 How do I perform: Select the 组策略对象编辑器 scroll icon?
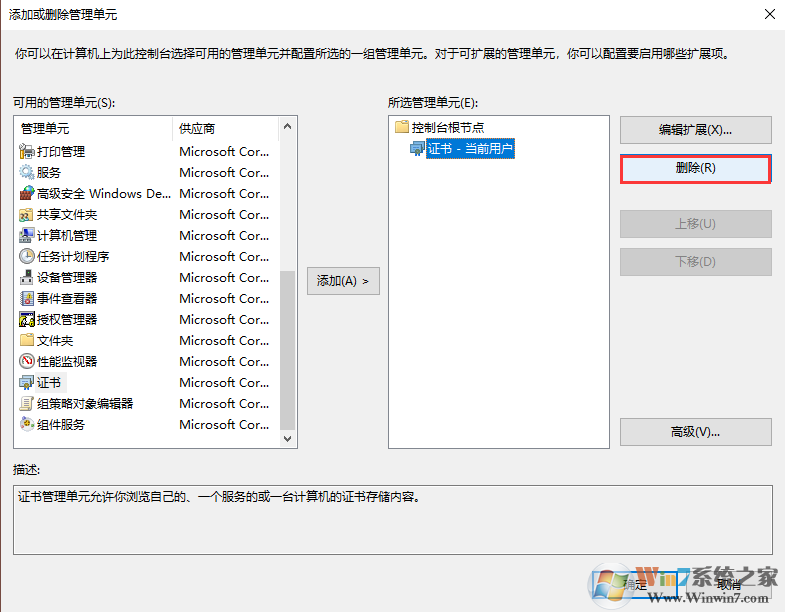(27, 404)
